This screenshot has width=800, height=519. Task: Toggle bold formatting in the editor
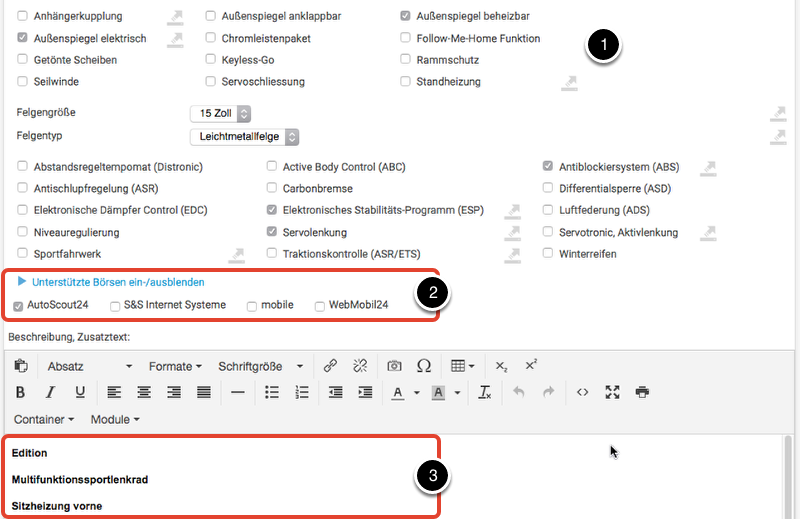pyautogui.click(x=21, y=392)
